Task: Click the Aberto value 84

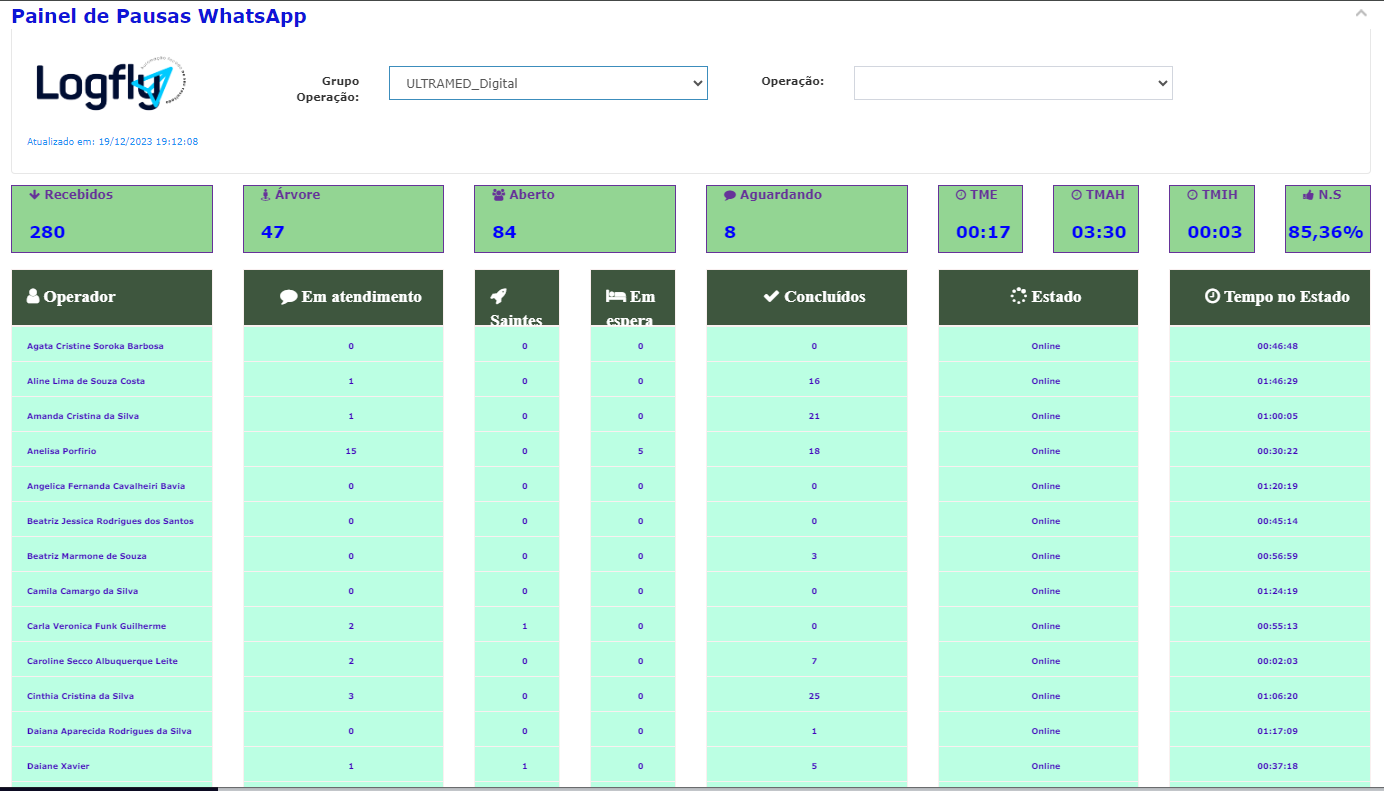Action: coord(504,232)
